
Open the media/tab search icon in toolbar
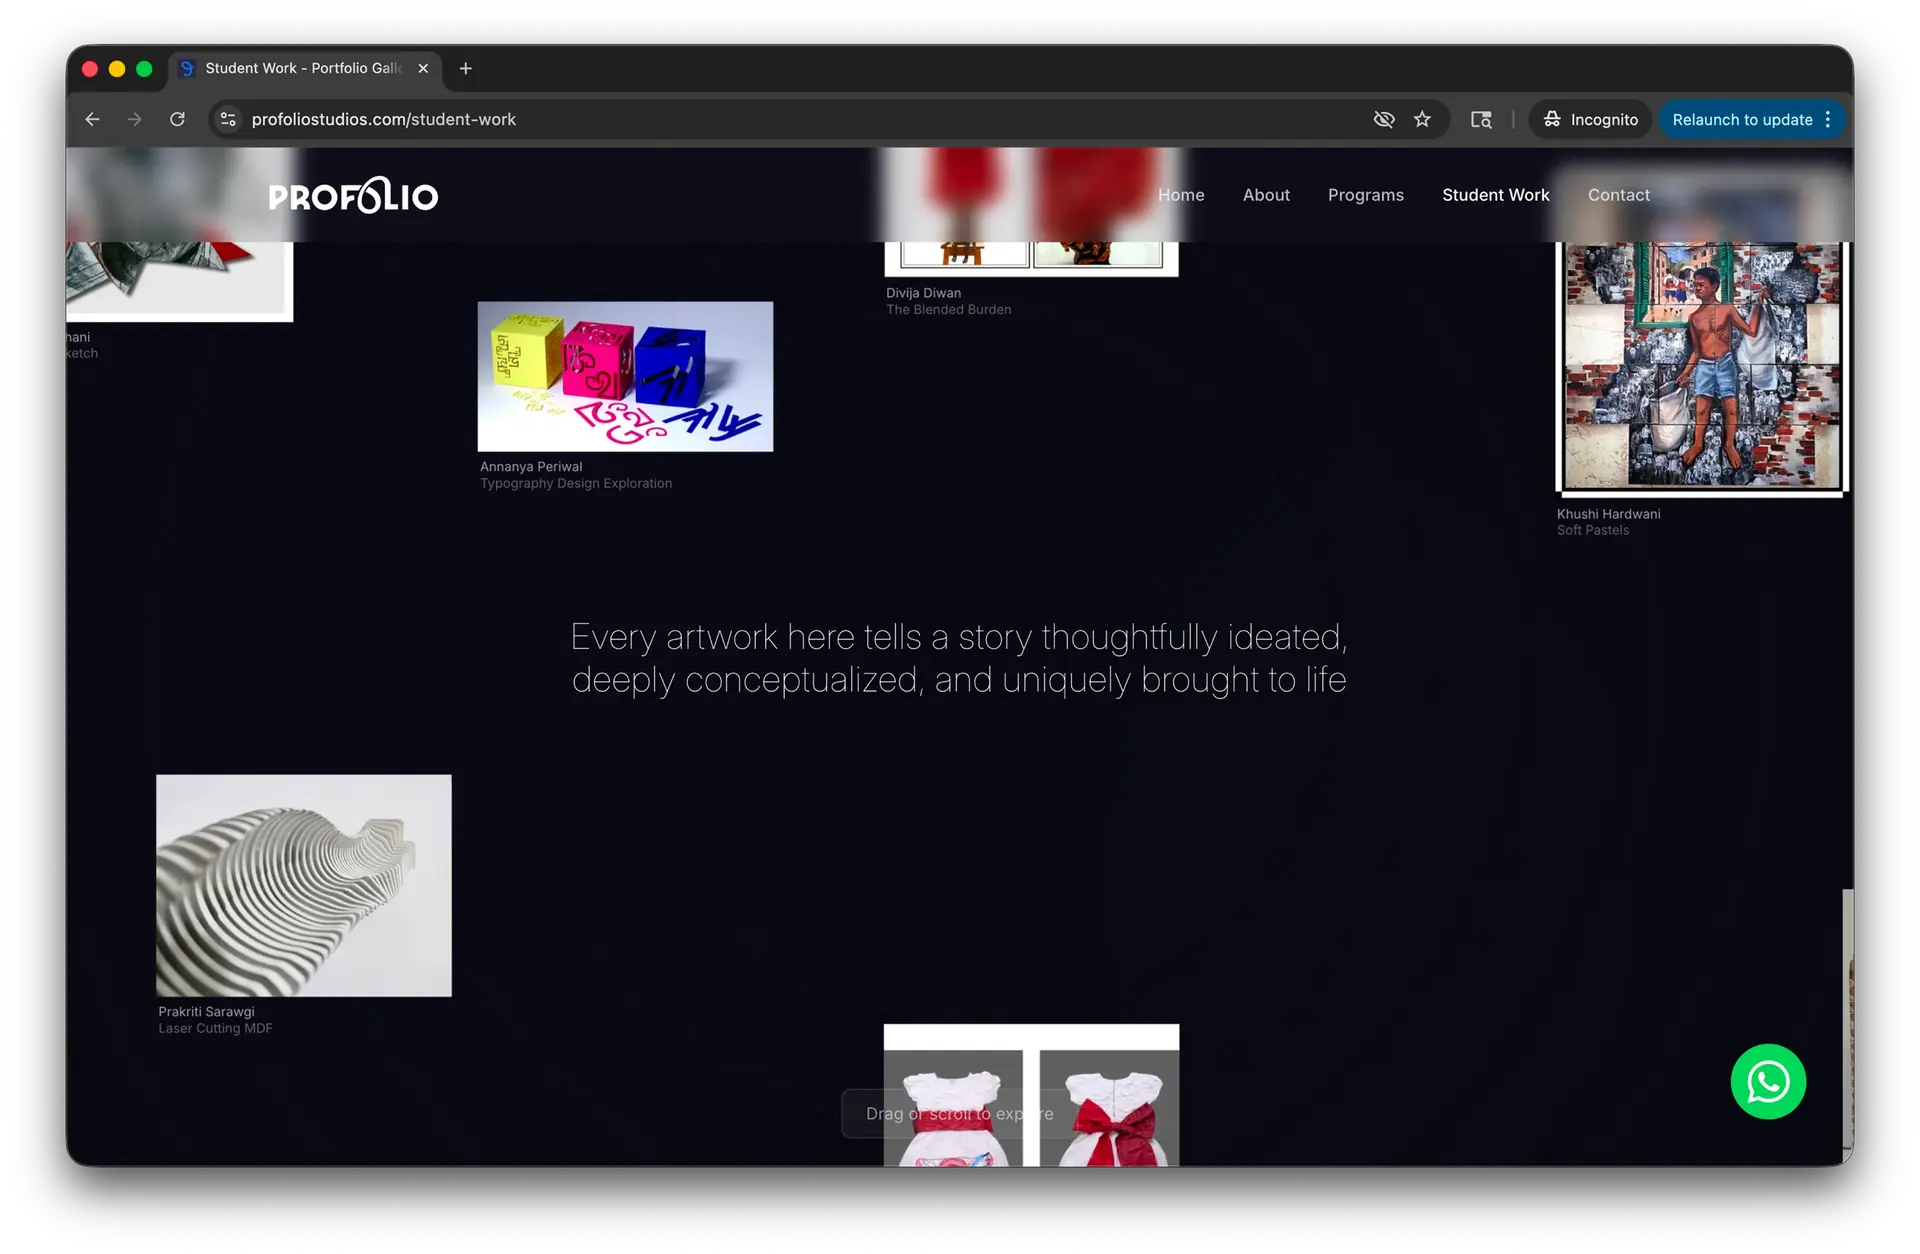tap(1481, 119)
